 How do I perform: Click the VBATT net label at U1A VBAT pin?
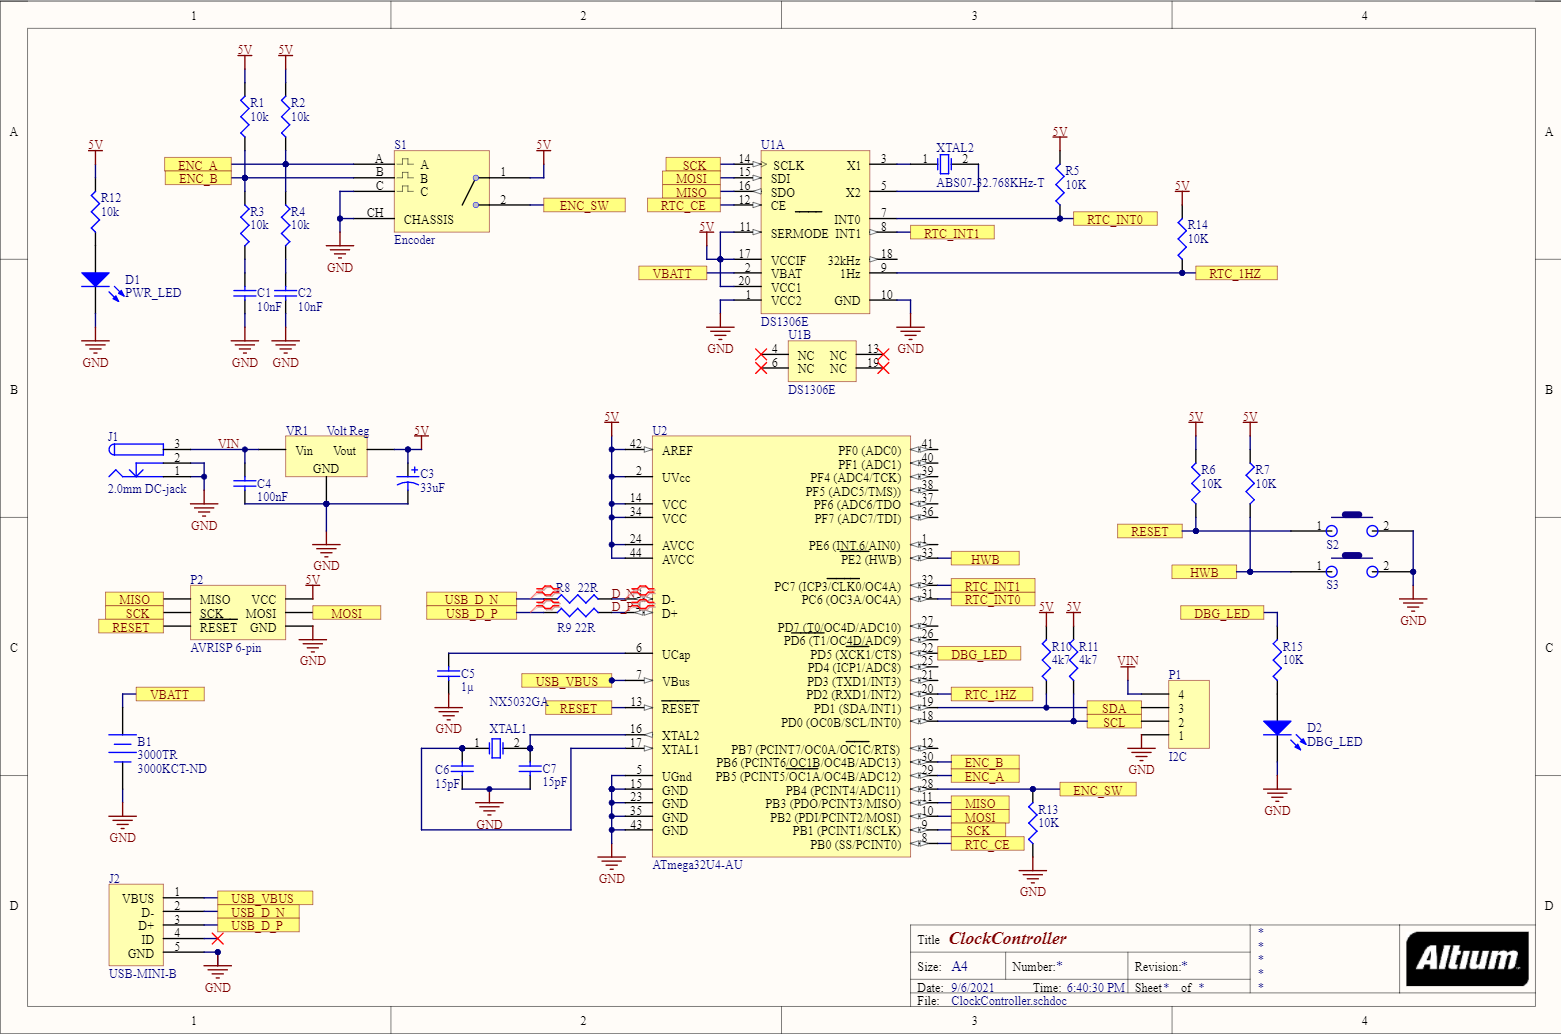672,273
